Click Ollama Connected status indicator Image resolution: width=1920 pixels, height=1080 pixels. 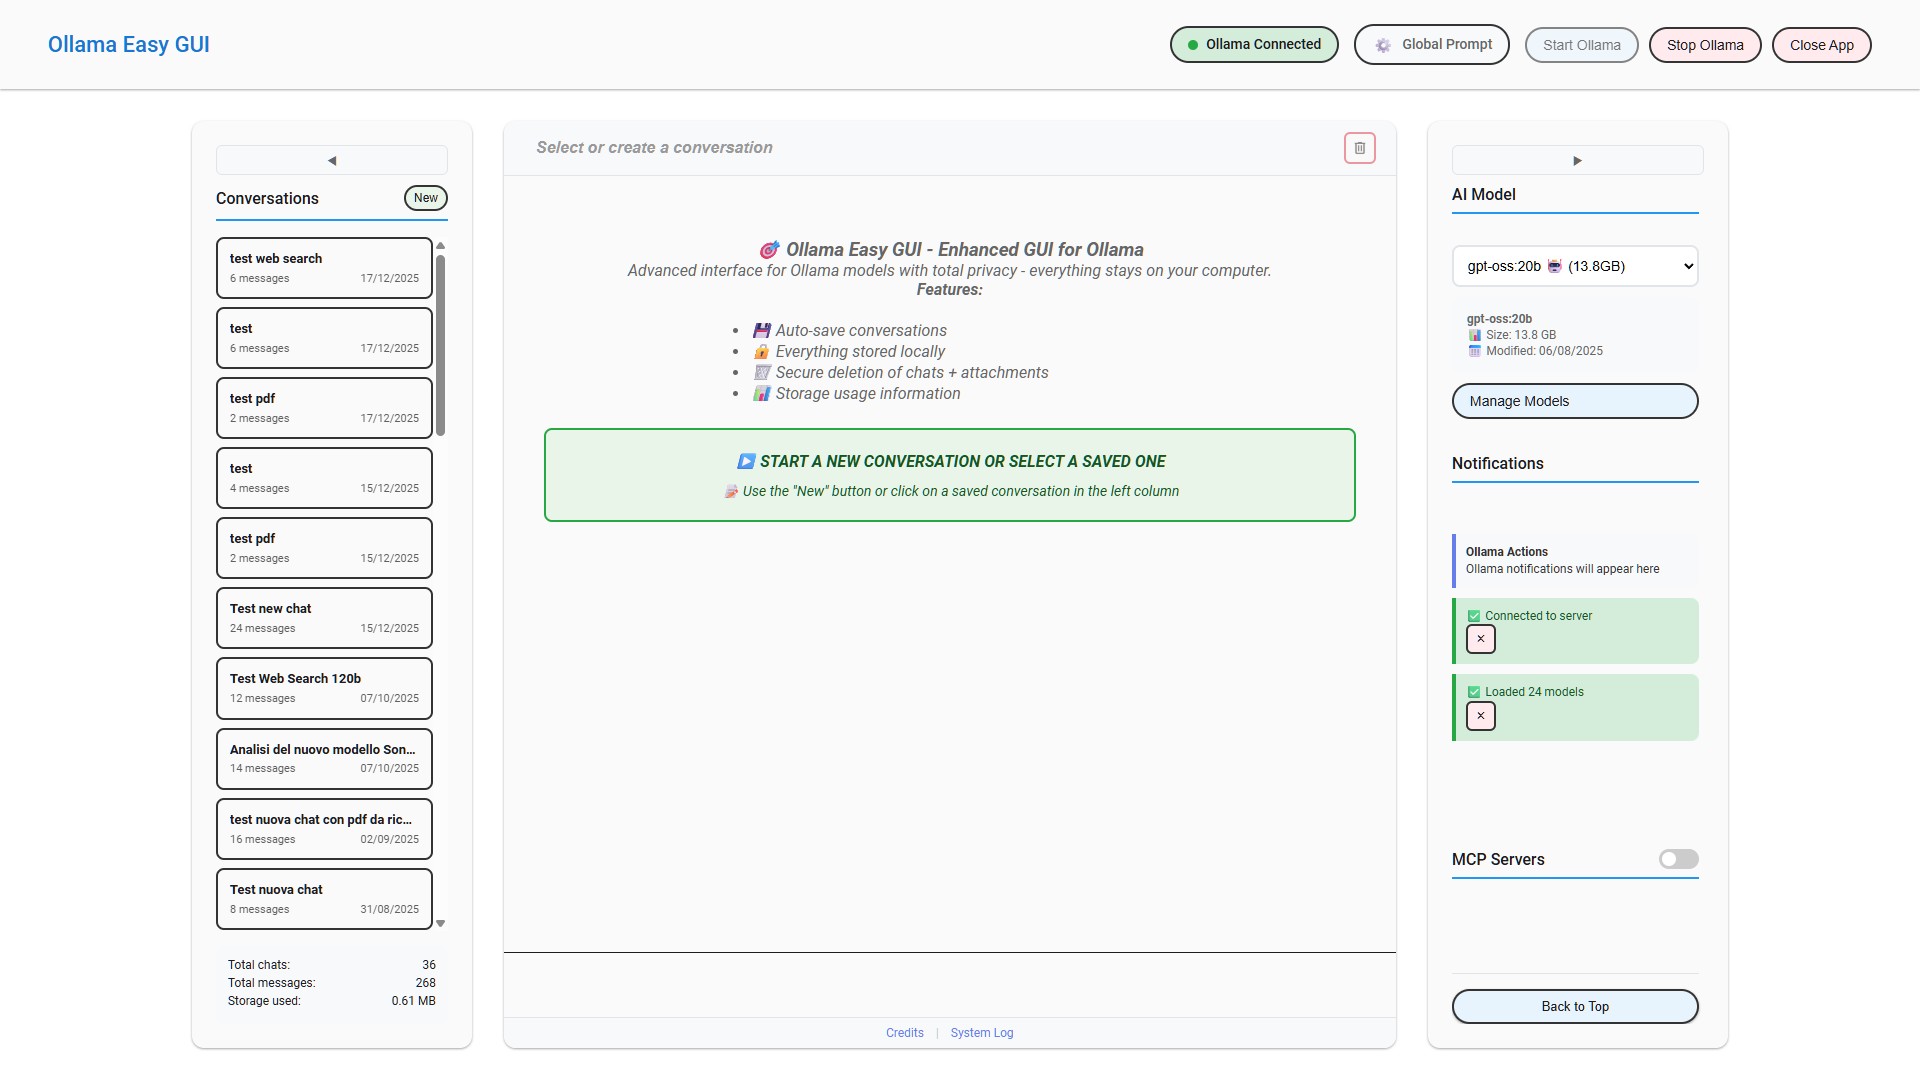click(1253, 45)
